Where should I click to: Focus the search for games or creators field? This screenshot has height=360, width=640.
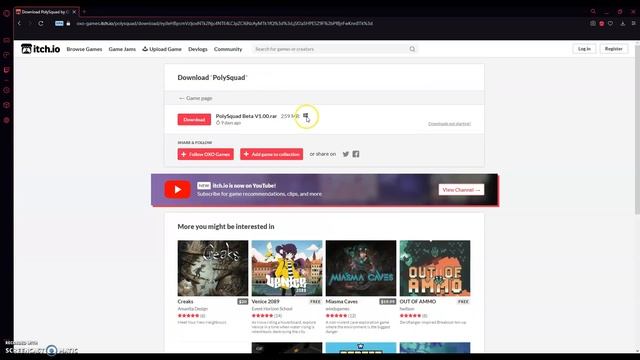pyautogui.click(x=330, y=49)
